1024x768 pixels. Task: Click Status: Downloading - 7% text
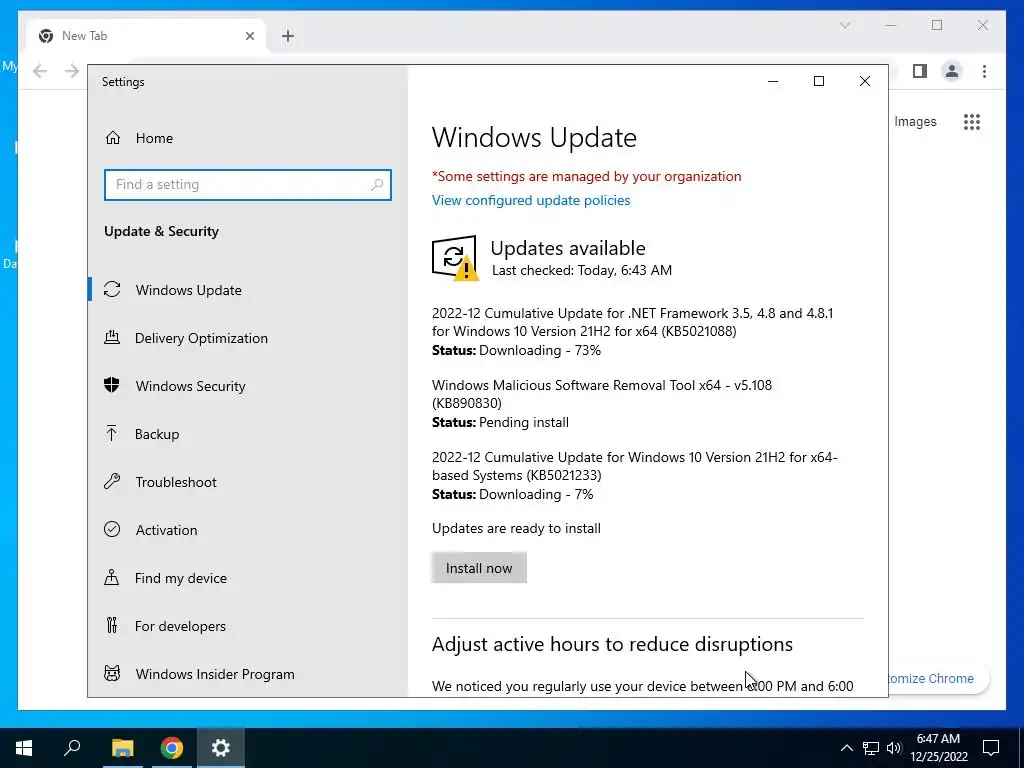pos(513,494)
